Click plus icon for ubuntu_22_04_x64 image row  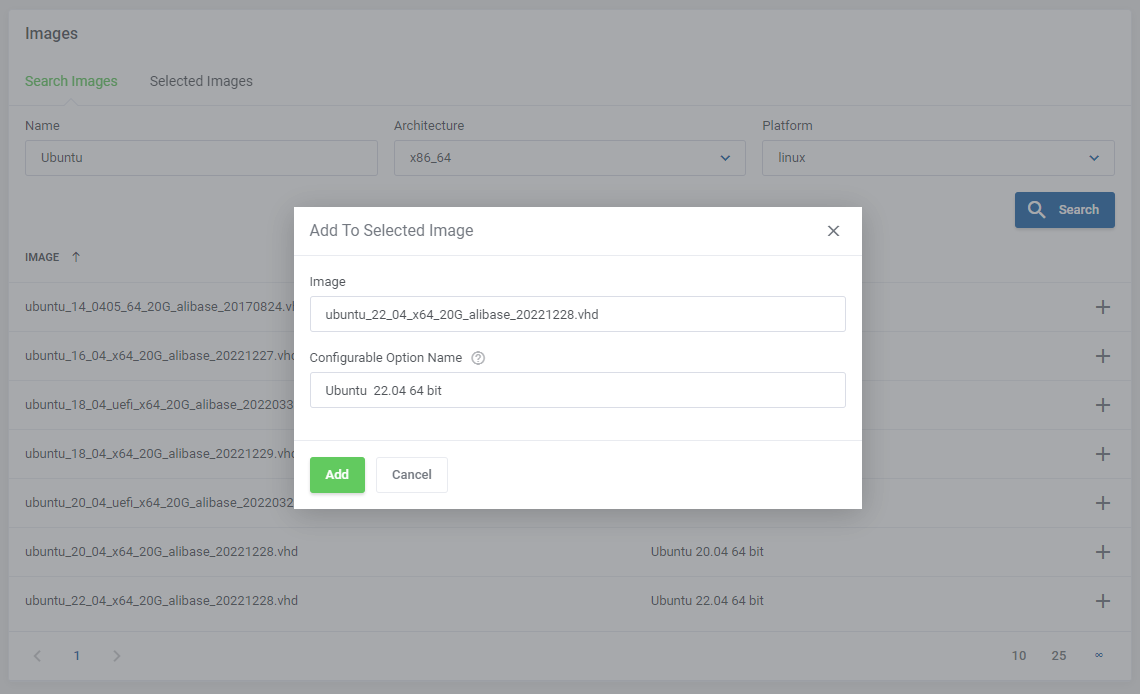(1103, 601)
